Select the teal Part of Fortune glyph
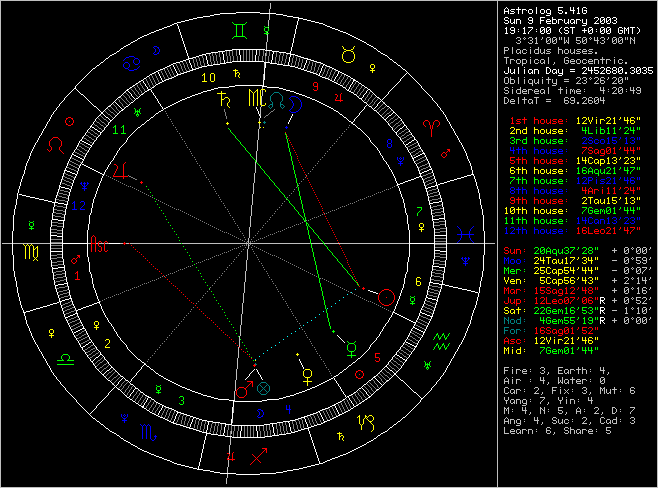This screenshot has width=658, height=488. pyautogui.click(x=263, y=389)
